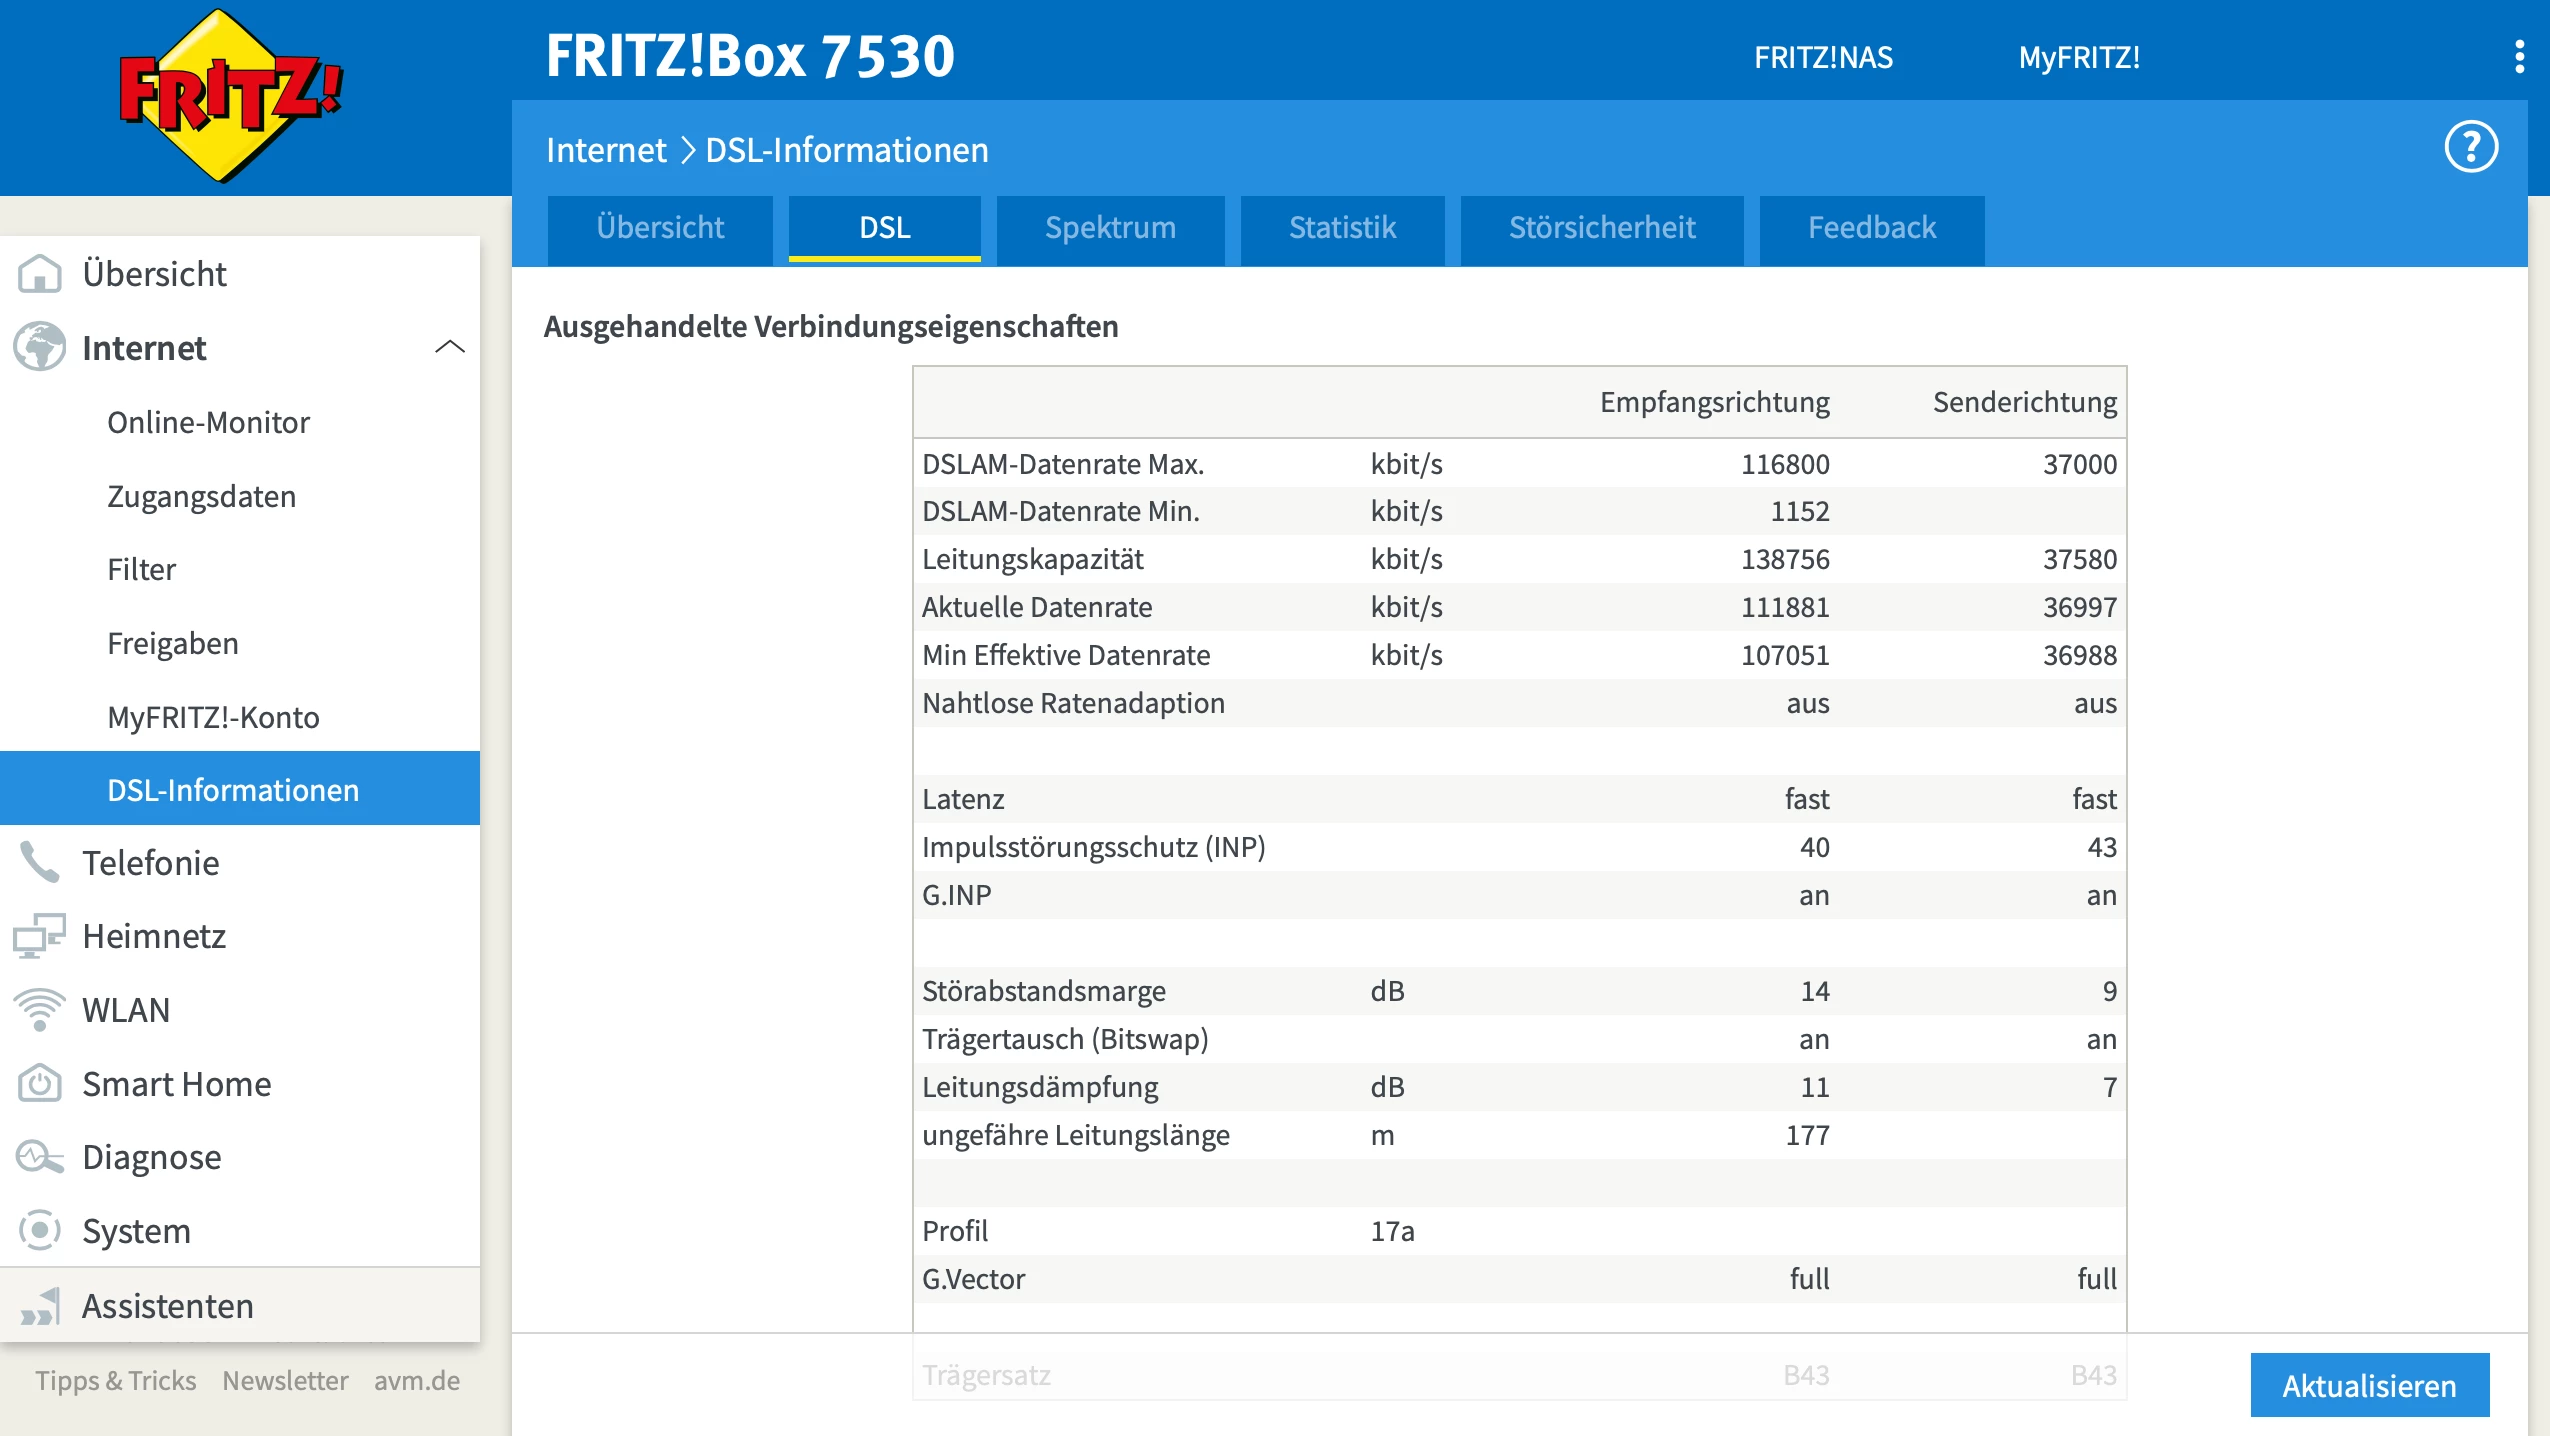Image resolution: width=2550 pixels, height=1436 pixels.
Task: Select Online-Monitor in sidebar
Action: 208,422
